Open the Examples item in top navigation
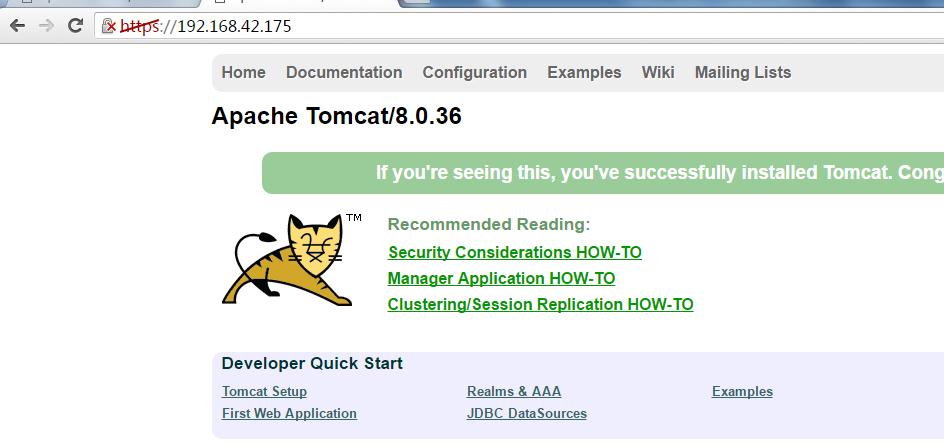Screen dimensions: 944x448 pyautogui.click(x=584, y=72)
